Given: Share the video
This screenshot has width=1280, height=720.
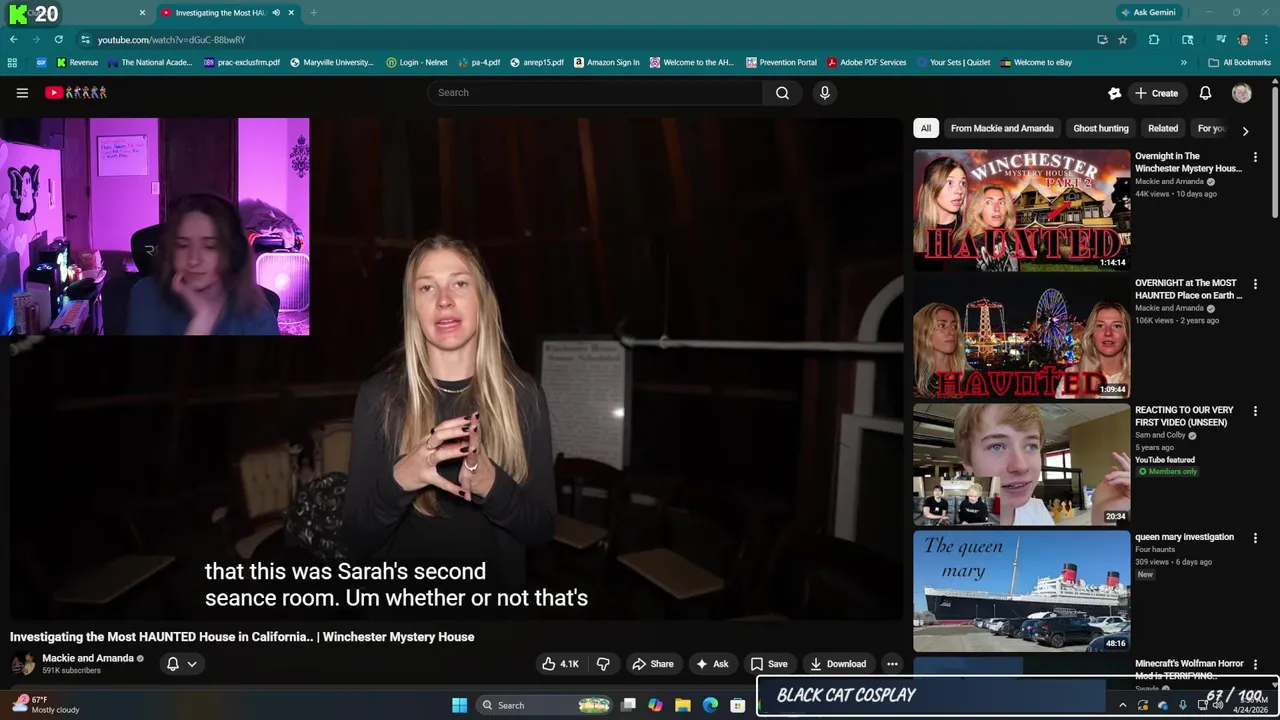Looking at the screenshot, I should point(652,664).
